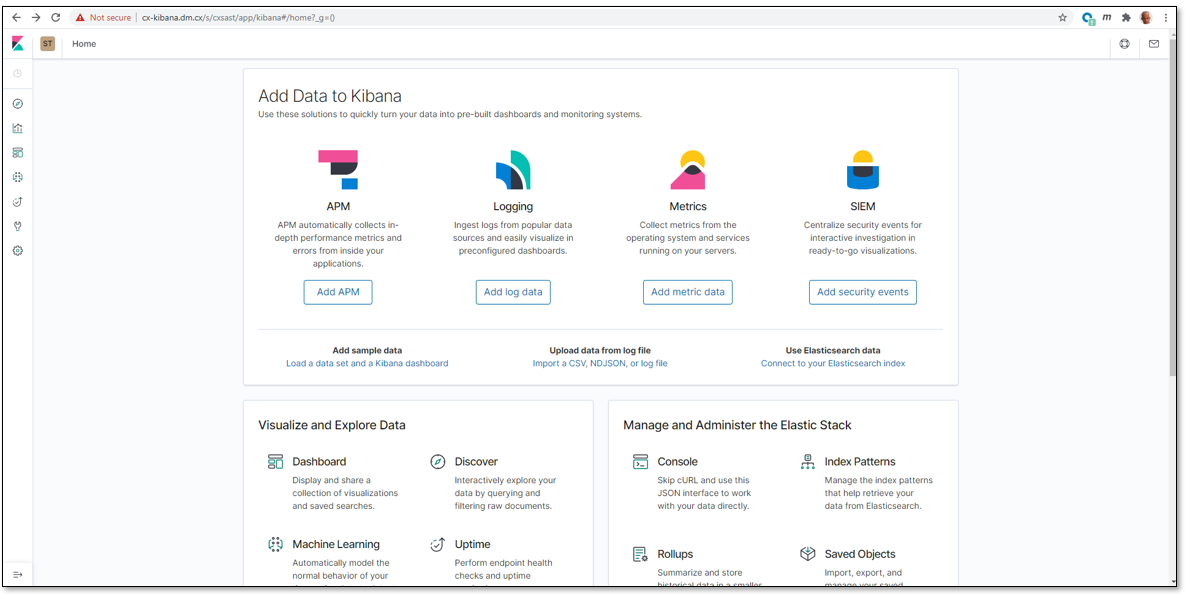1185x594 pixels.
Task: Click the 'Add Data to Kibana' heading
Action: pos(330,96)
